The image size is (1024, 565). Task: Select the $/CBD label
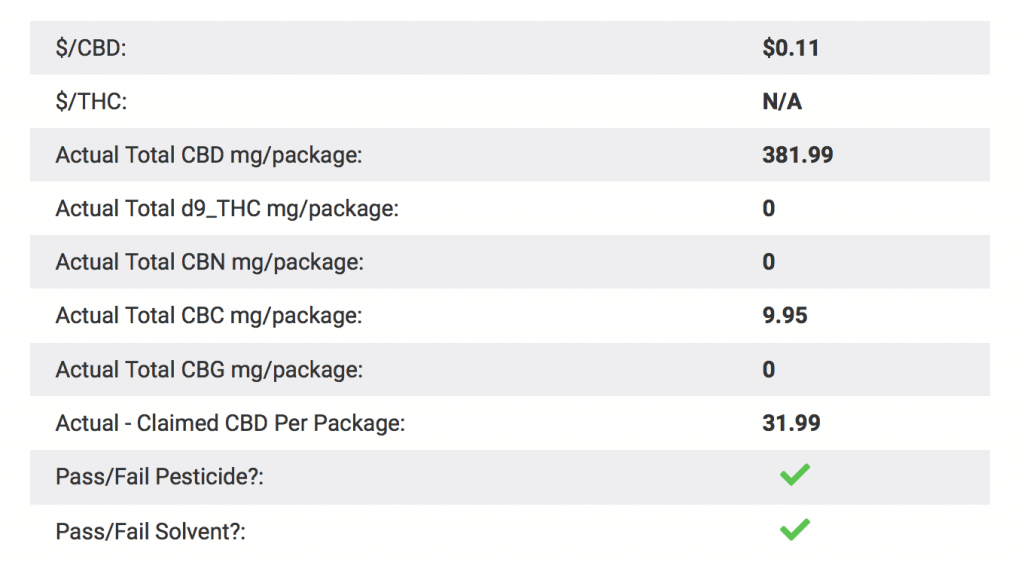[91, 48]
